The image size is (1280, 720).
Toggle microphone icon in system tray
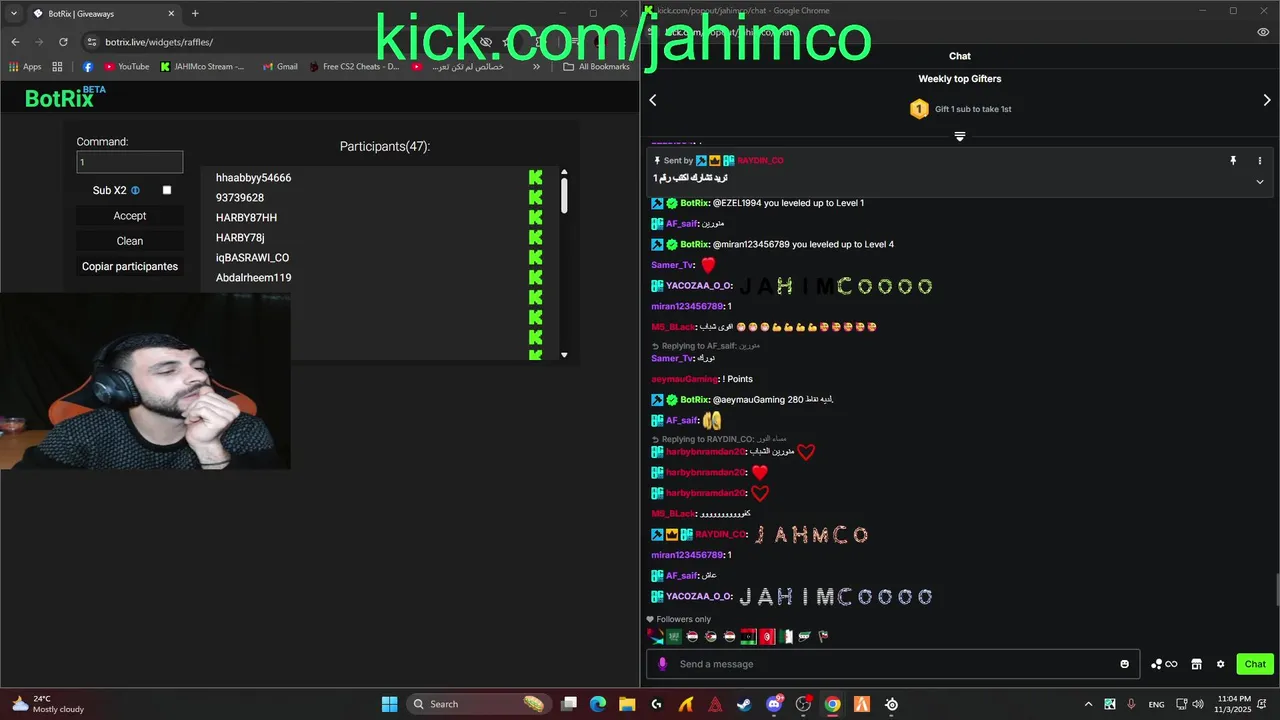[1131, 704]
